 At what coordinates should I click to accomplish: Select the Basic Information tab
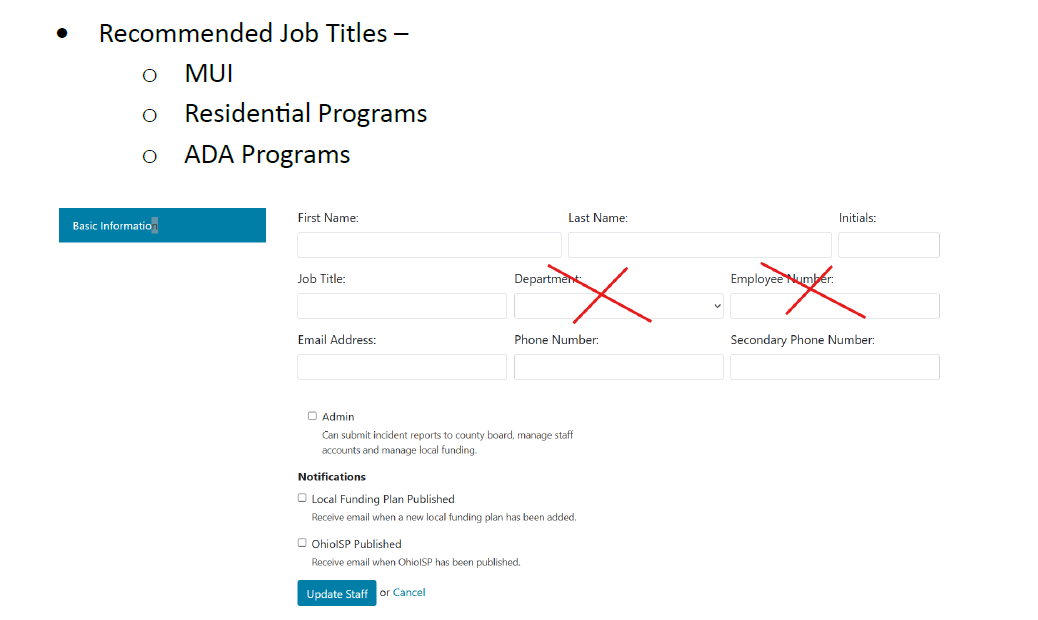(x=162, y=225)
